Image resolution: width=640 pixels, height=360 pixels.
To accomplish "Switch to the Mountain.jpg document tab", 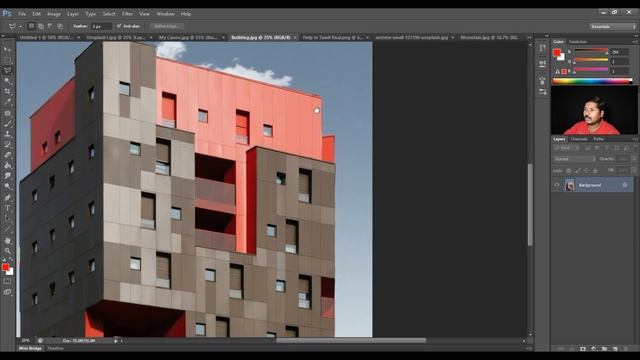I will click(x=489, y=37).
